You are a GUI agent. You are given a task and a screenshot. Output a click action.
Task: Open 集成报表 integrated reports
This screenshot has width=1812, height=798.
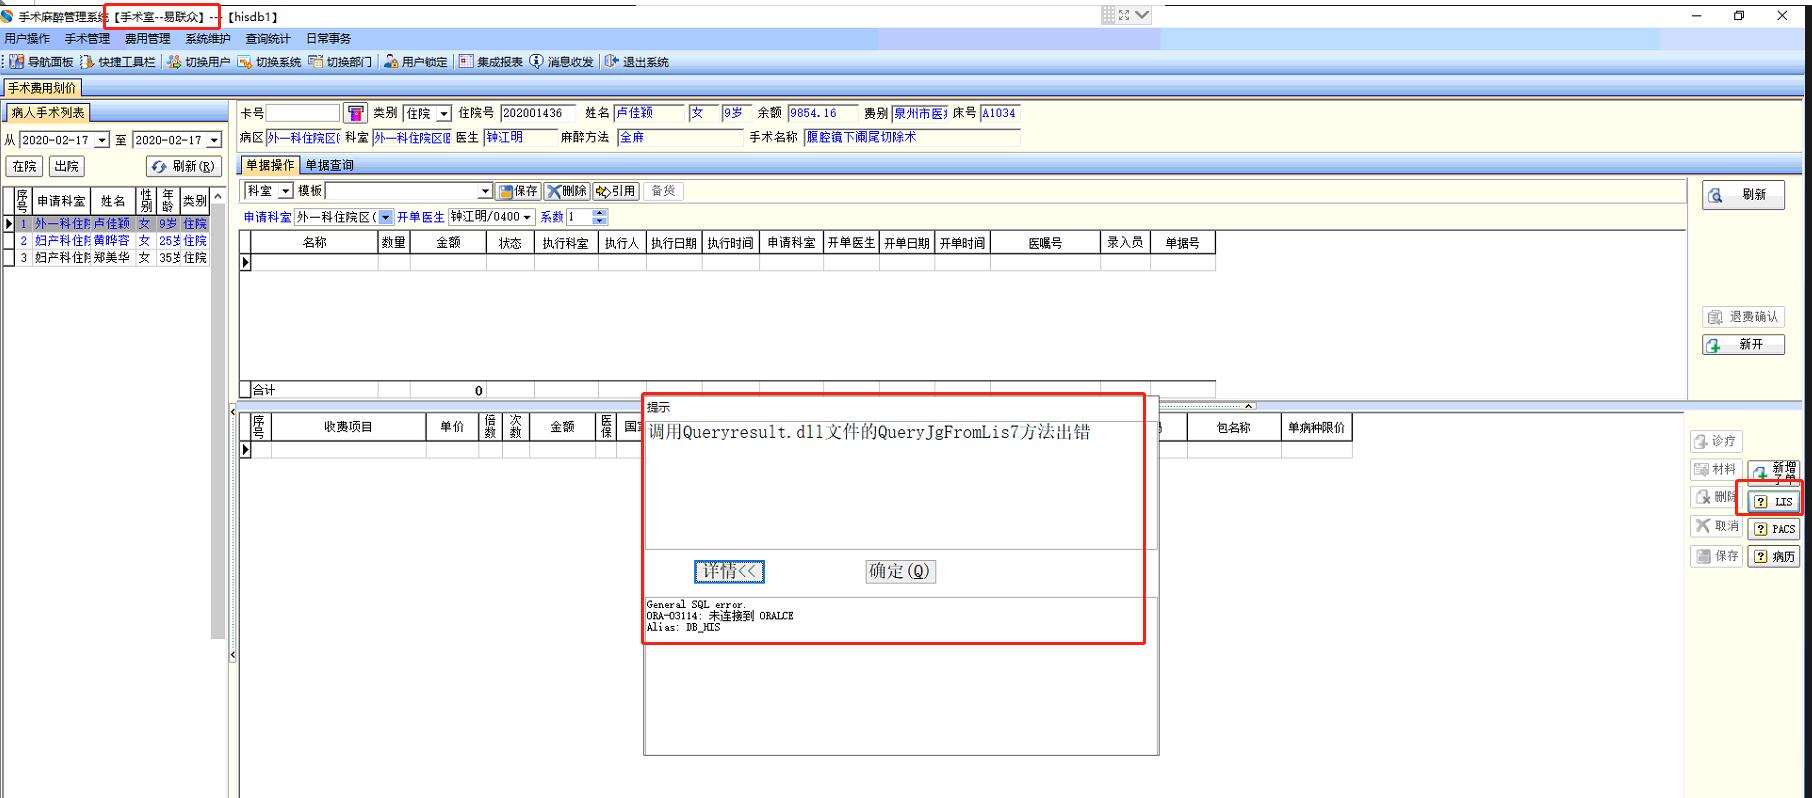click(x=491, y=62)
